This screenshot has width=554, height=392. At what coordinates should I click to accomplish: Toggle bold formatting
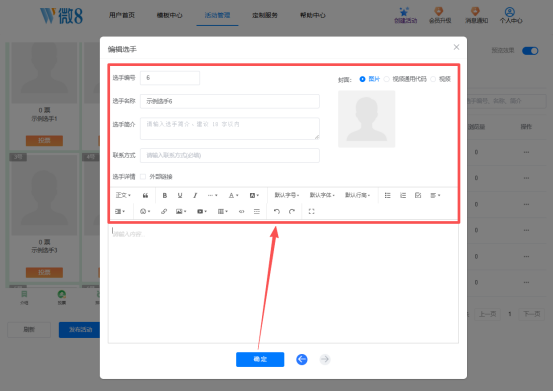[x=165, y=195]
